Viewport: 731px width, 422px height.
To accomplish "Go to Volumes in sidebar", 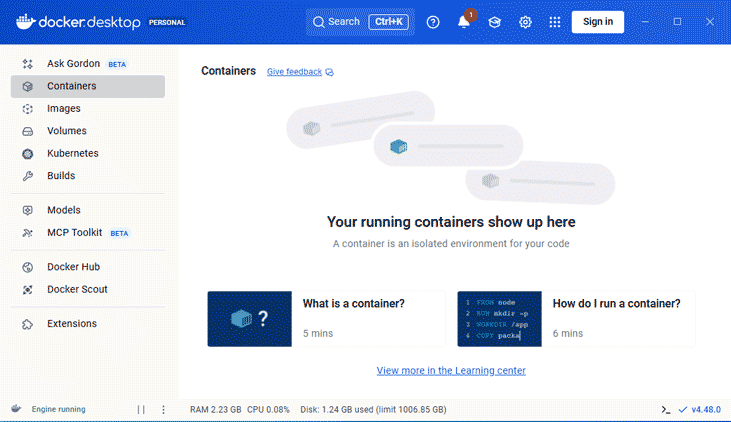I will tap(67, 131).
